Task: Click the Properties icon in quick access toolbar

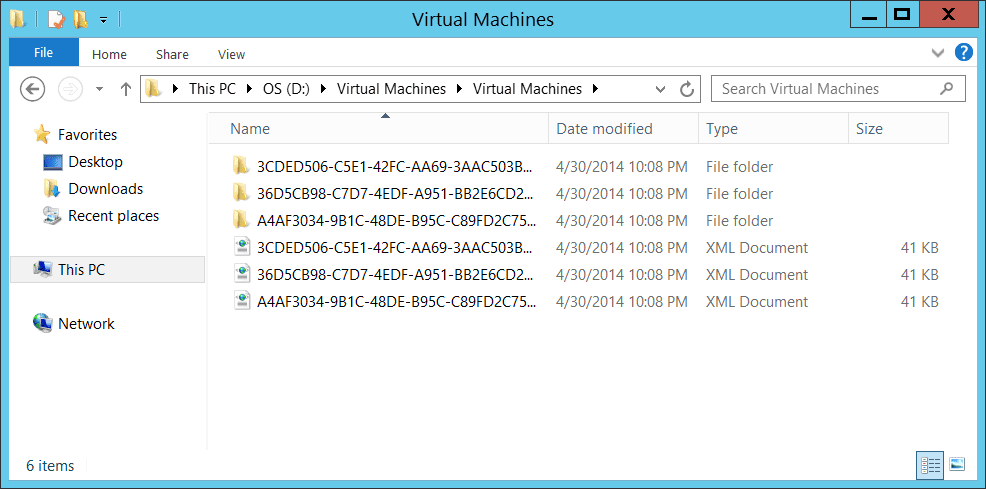Action: 56,19
